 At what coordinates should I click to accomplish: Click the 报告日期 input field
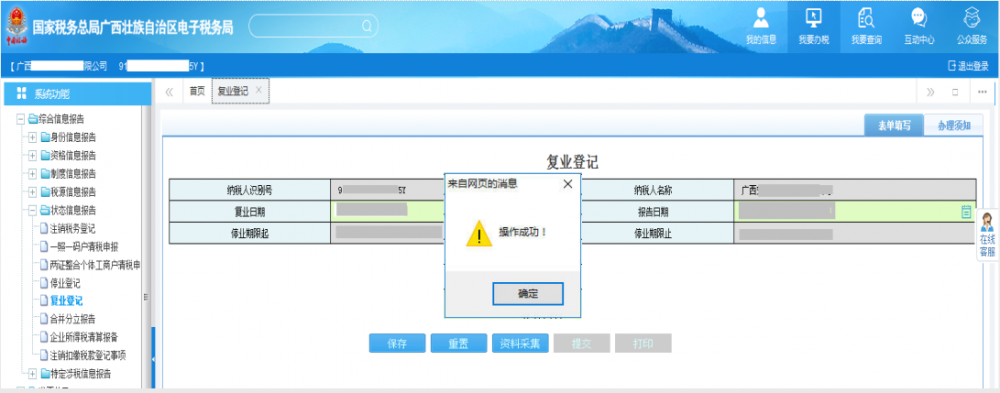[x=855, y=211]
